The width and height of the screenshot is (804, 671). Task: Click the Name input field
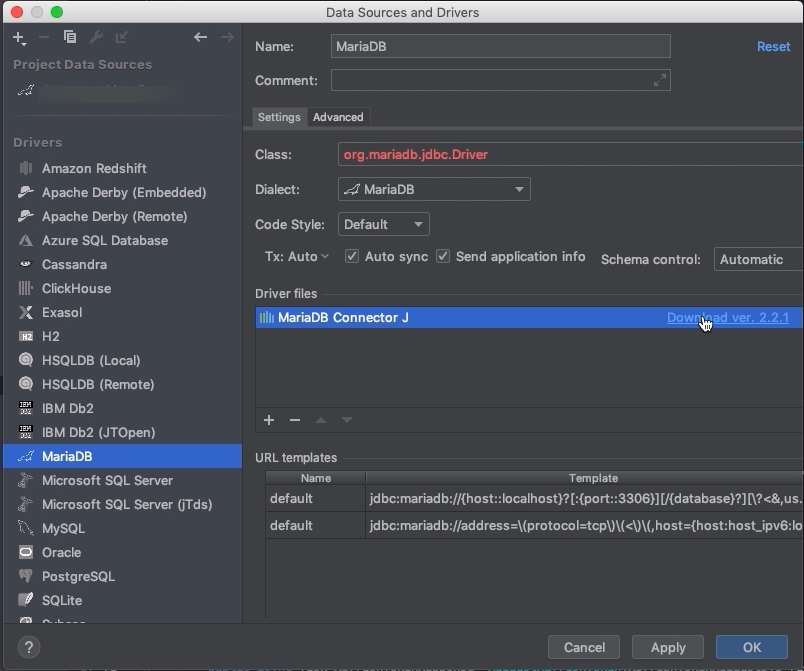[x=500, y=46]
